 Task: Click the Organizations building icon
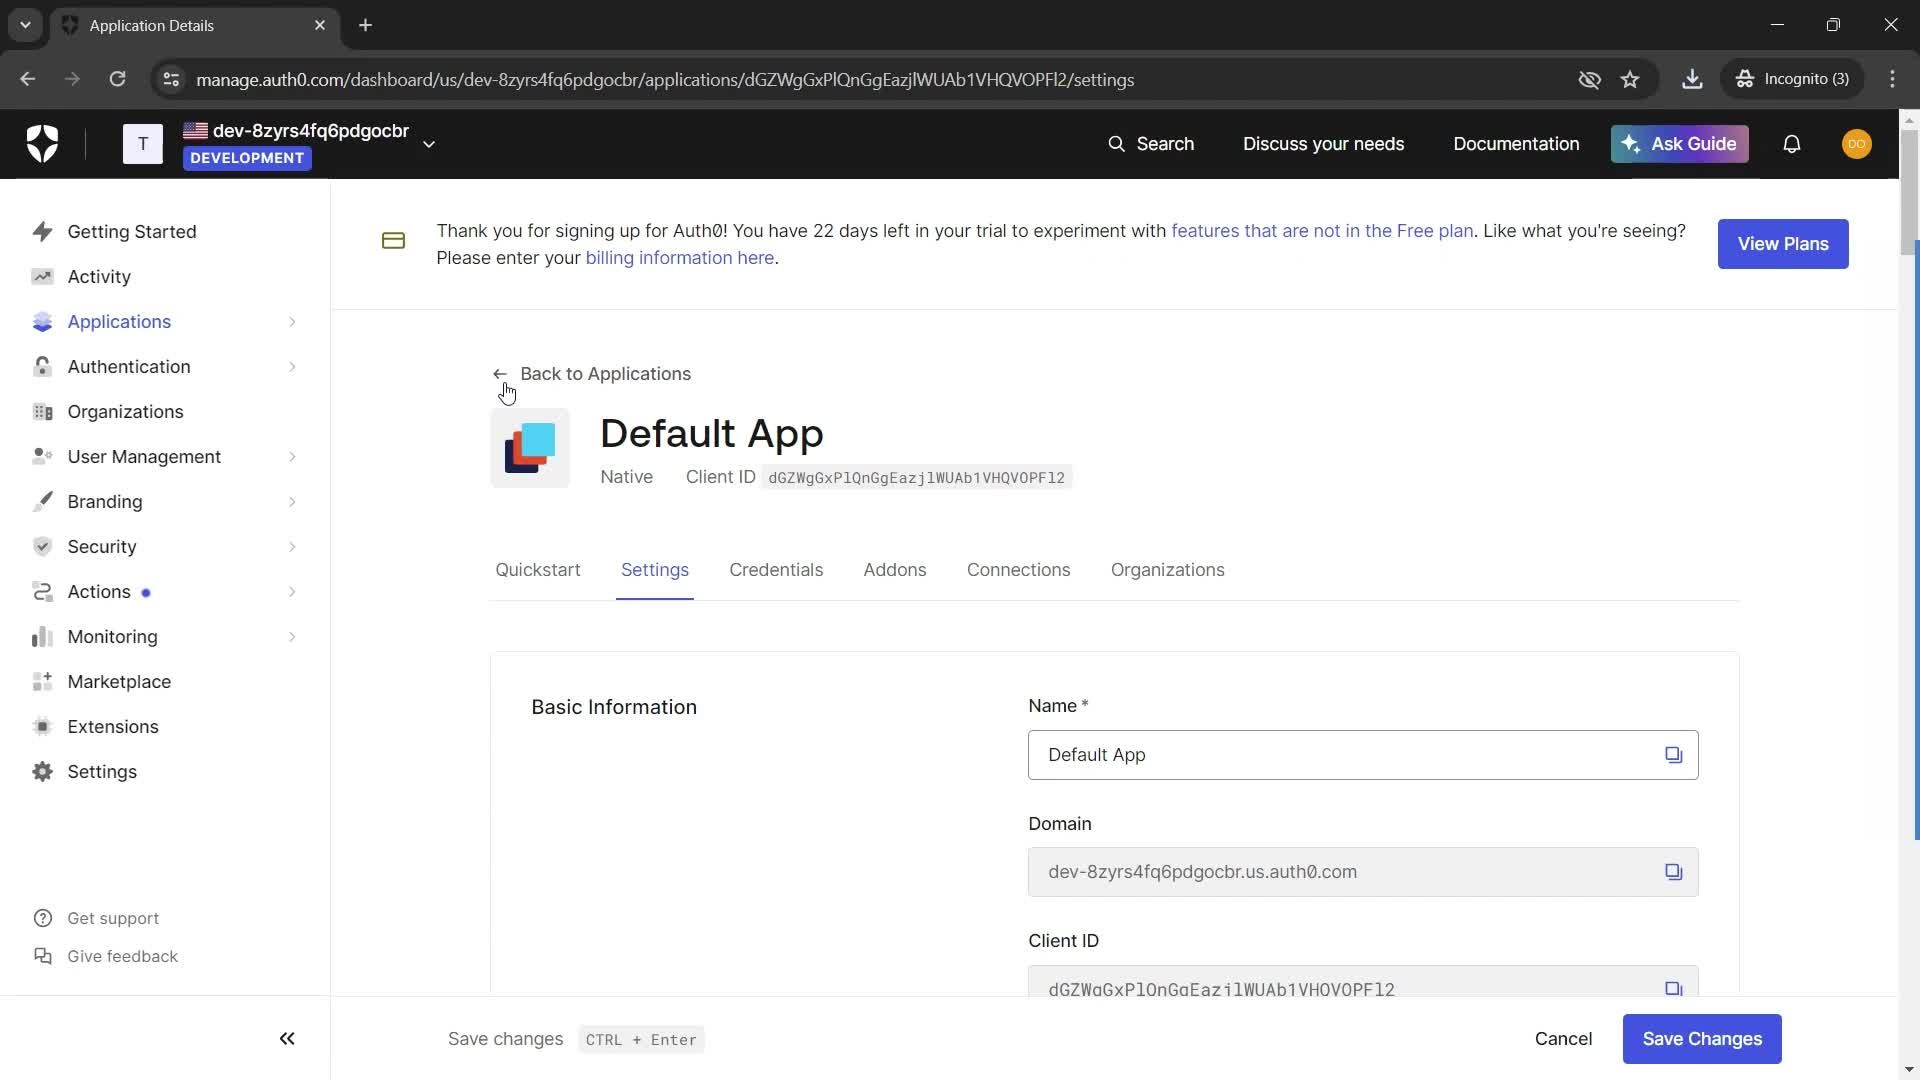click(x=42, y=412)
